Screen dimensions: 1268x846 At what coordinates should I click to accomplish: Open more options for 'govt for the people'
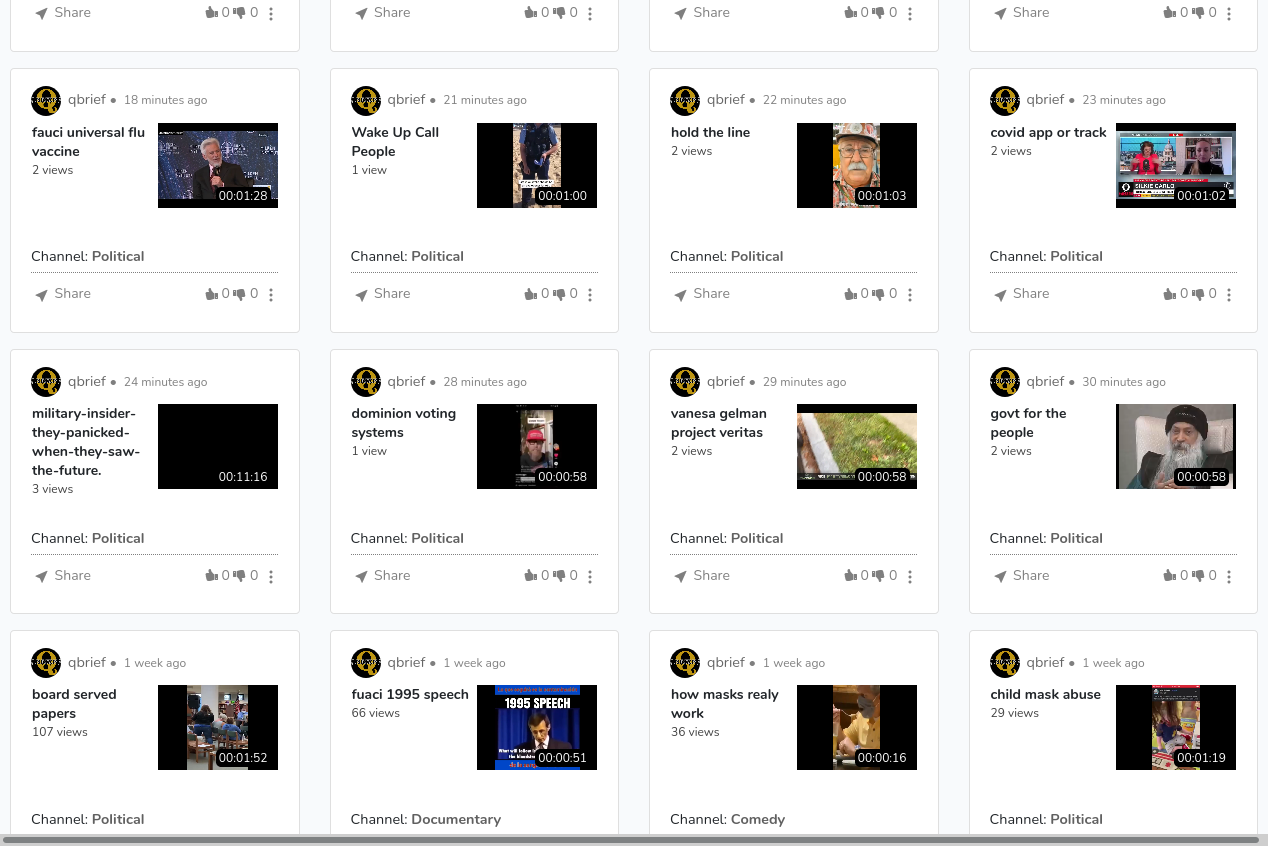pos(1229,577)
